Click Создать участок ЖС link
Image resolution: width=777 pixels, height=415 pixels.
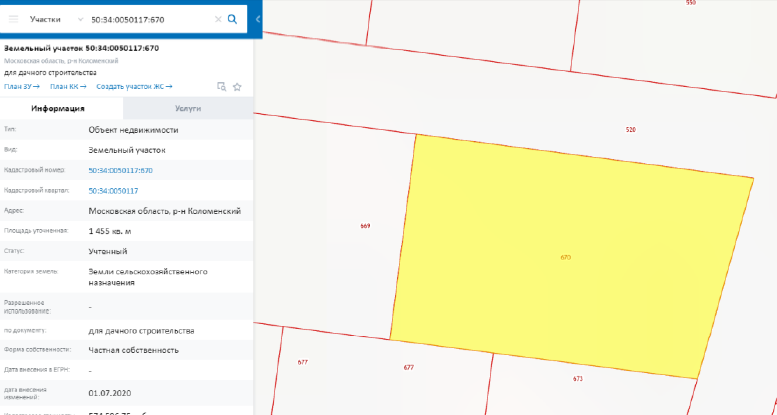134,86
